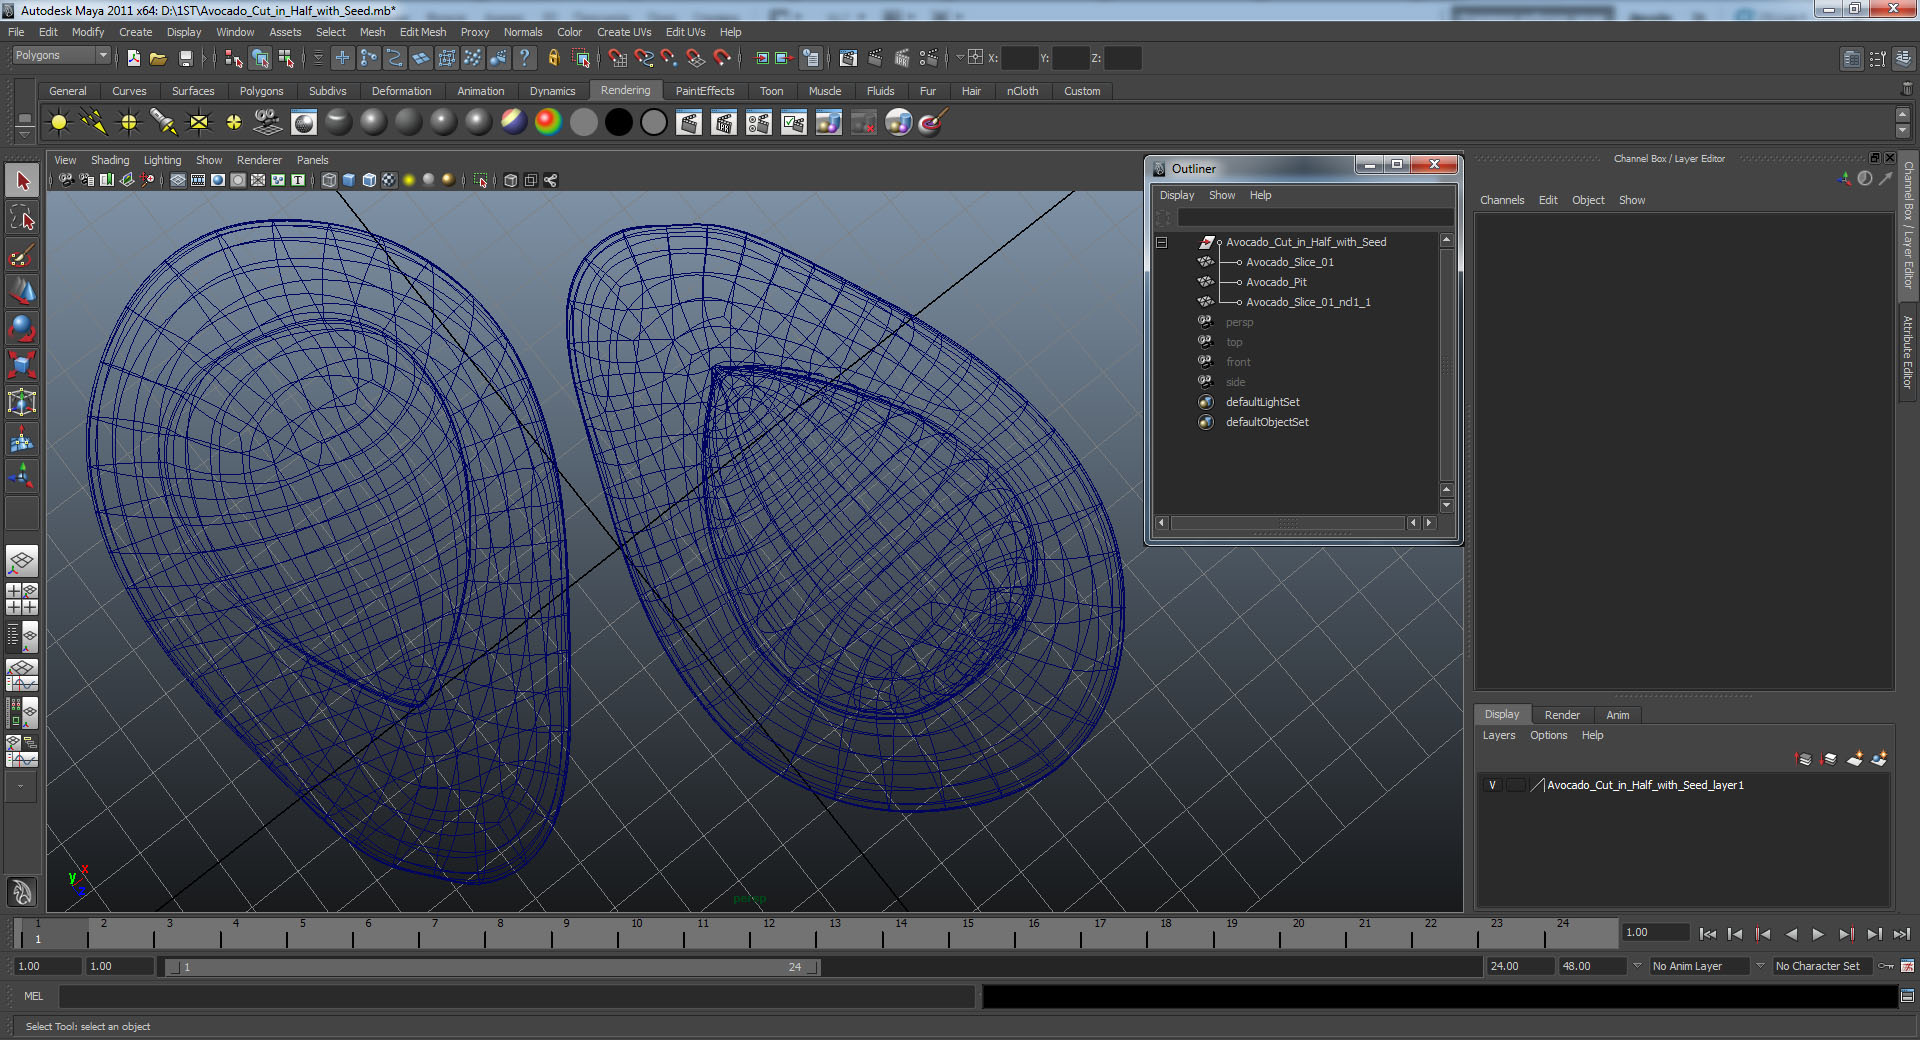The height and width of the screenshot is (1040, 1920).
Task: Select the Universal Manipulator tool
Action: [x=22, y=402]
